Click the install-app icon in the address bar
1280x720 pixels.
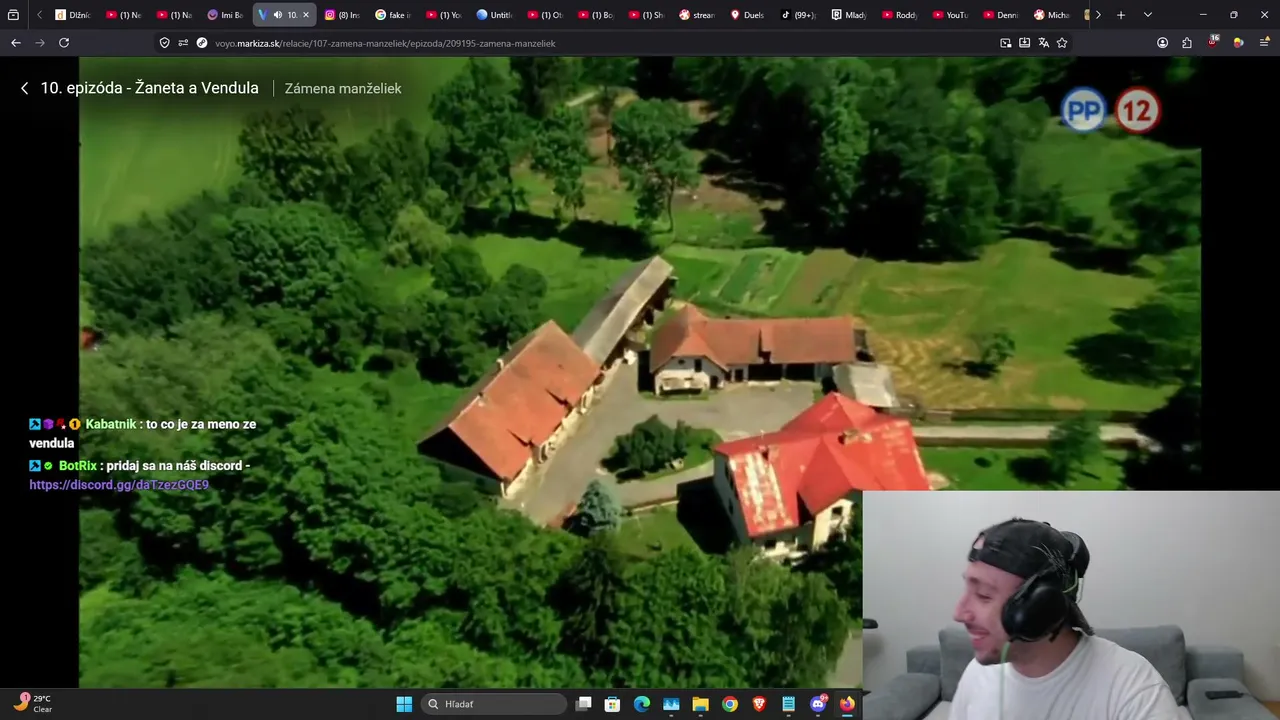1025,43
